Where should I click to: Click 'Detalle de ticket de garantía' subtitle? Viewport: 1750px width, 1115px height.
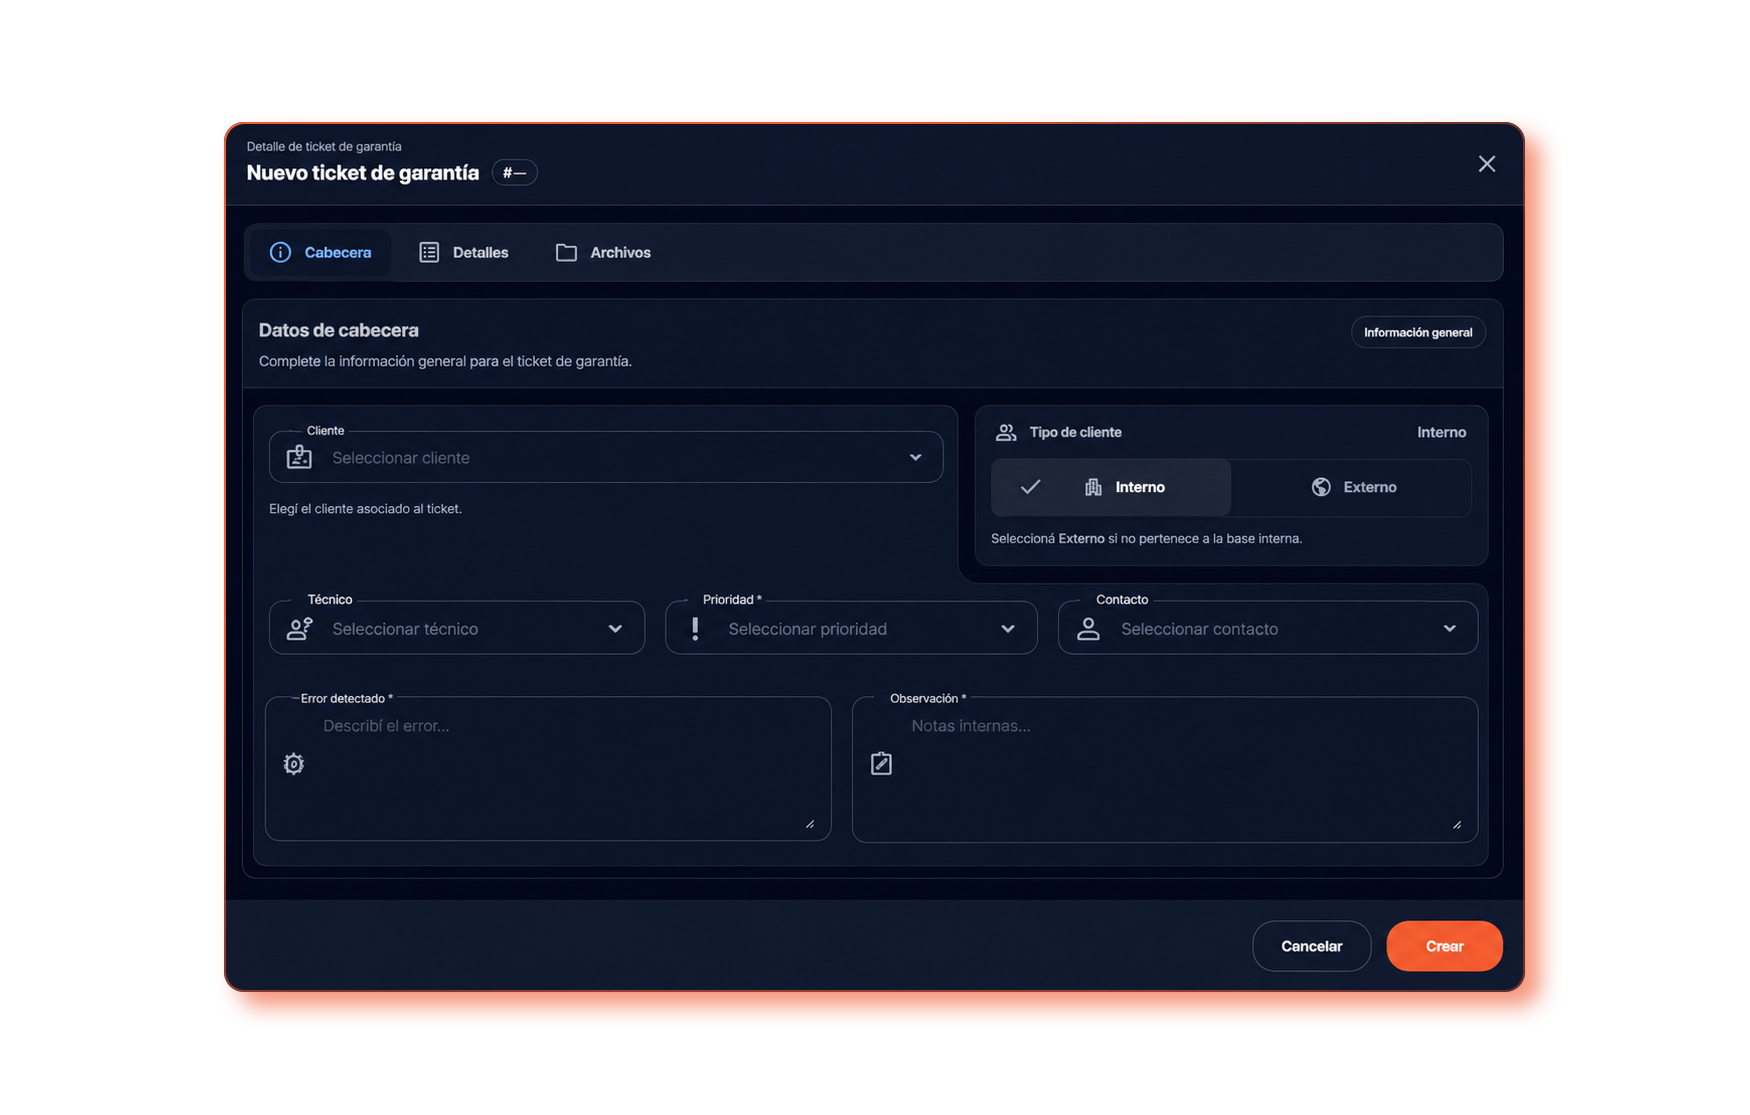pos(324,146)
